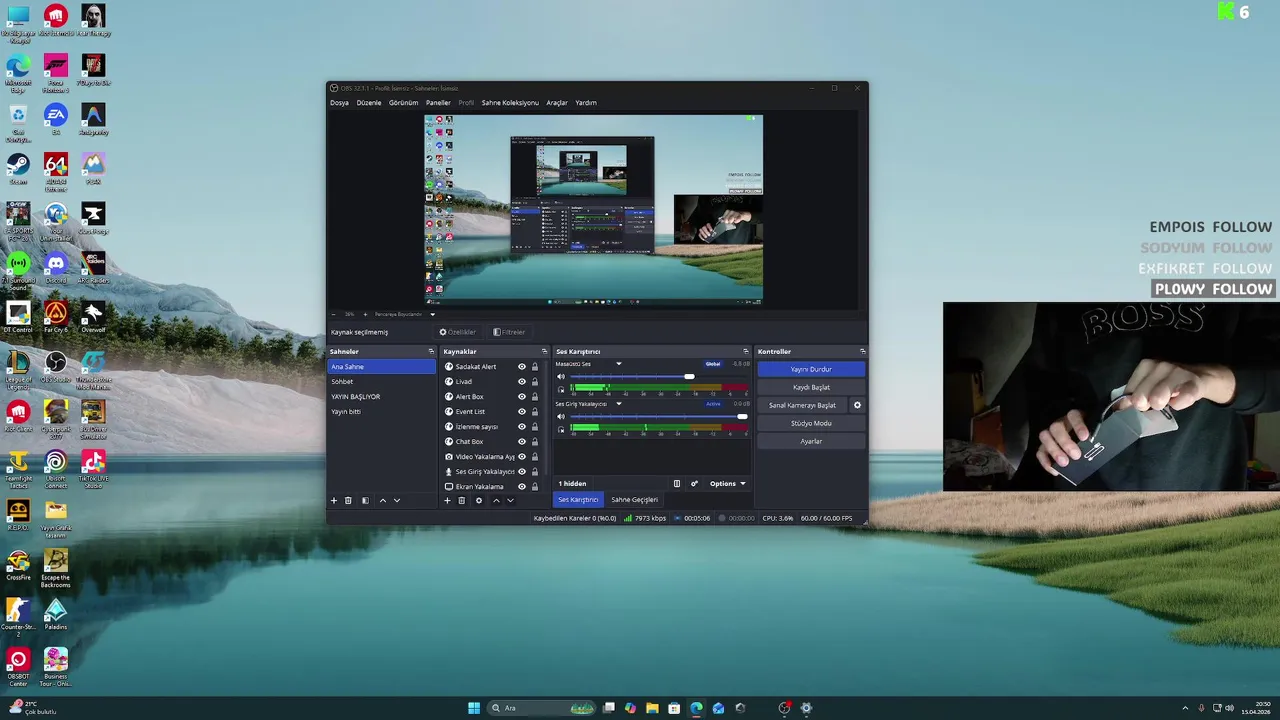This screenshot has width=1280, height=720.
Task: Open the Sahne Koleksiyonu menu
Action: pos(510,103)
